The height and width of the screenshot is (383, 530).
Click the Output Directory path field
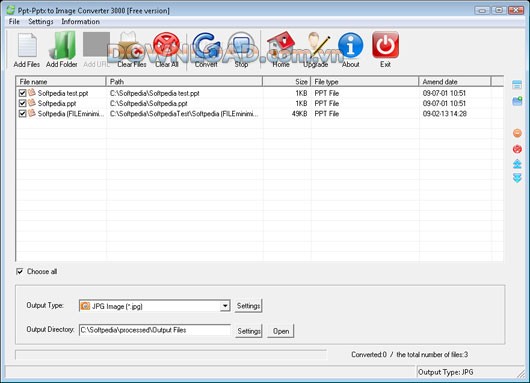tap(155, 330)
